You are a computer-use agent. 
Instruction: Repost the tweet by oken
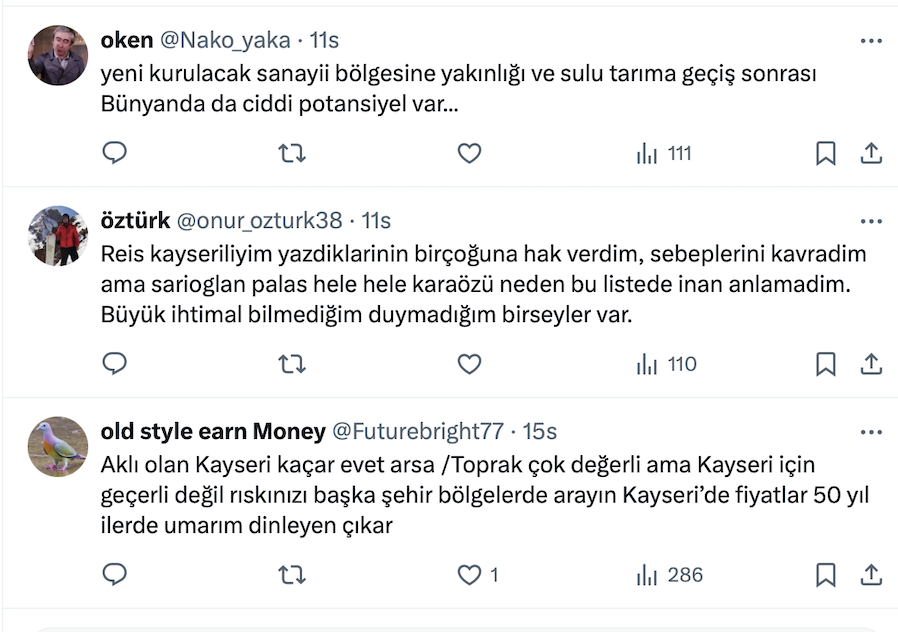coord(291,153)
